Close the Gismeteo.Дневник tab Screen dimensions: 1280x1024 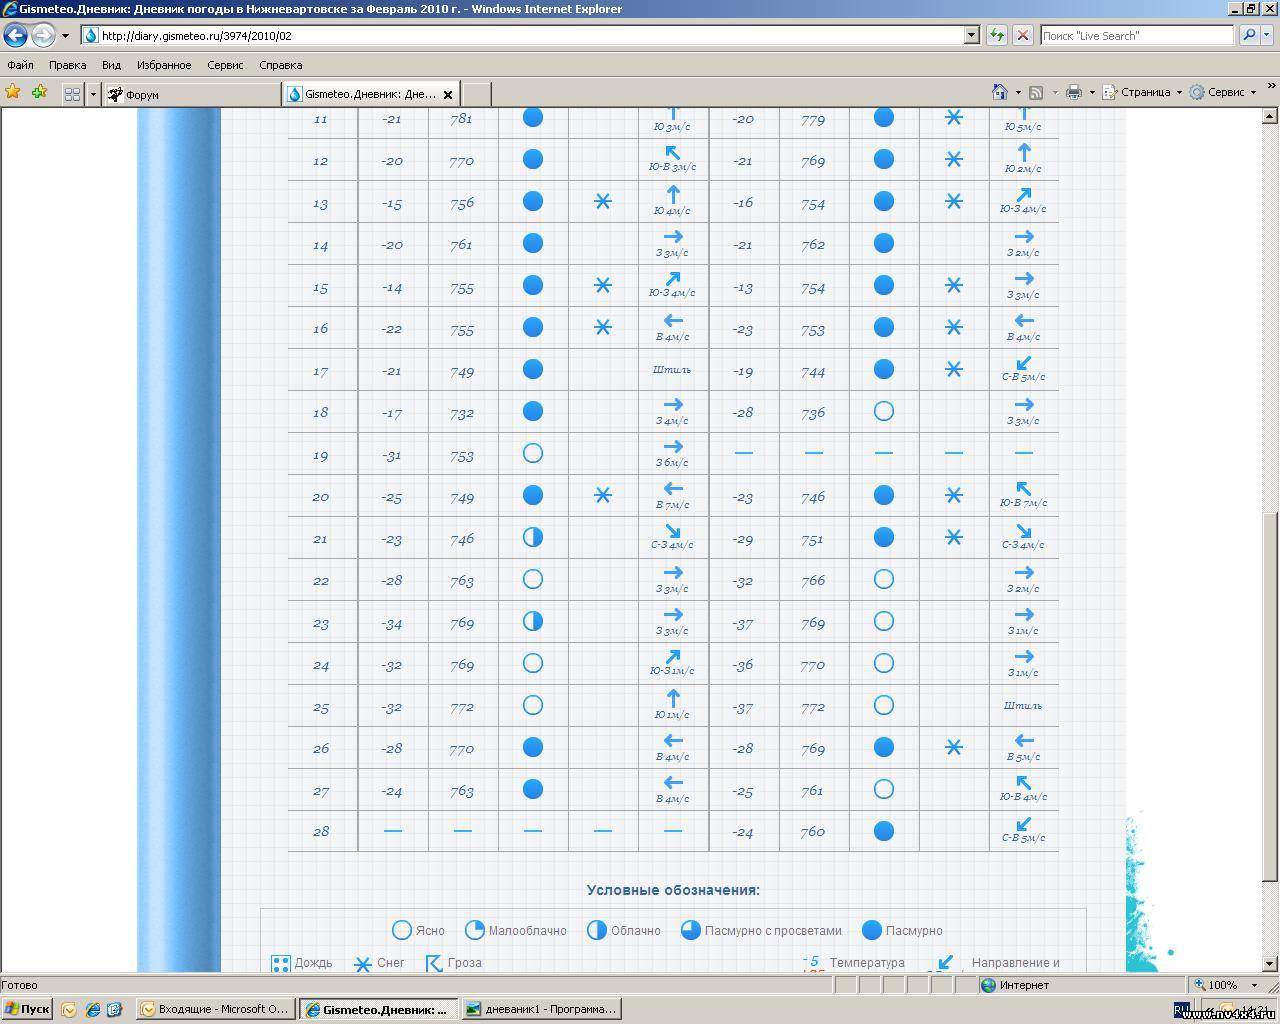(x=448, y=95)
